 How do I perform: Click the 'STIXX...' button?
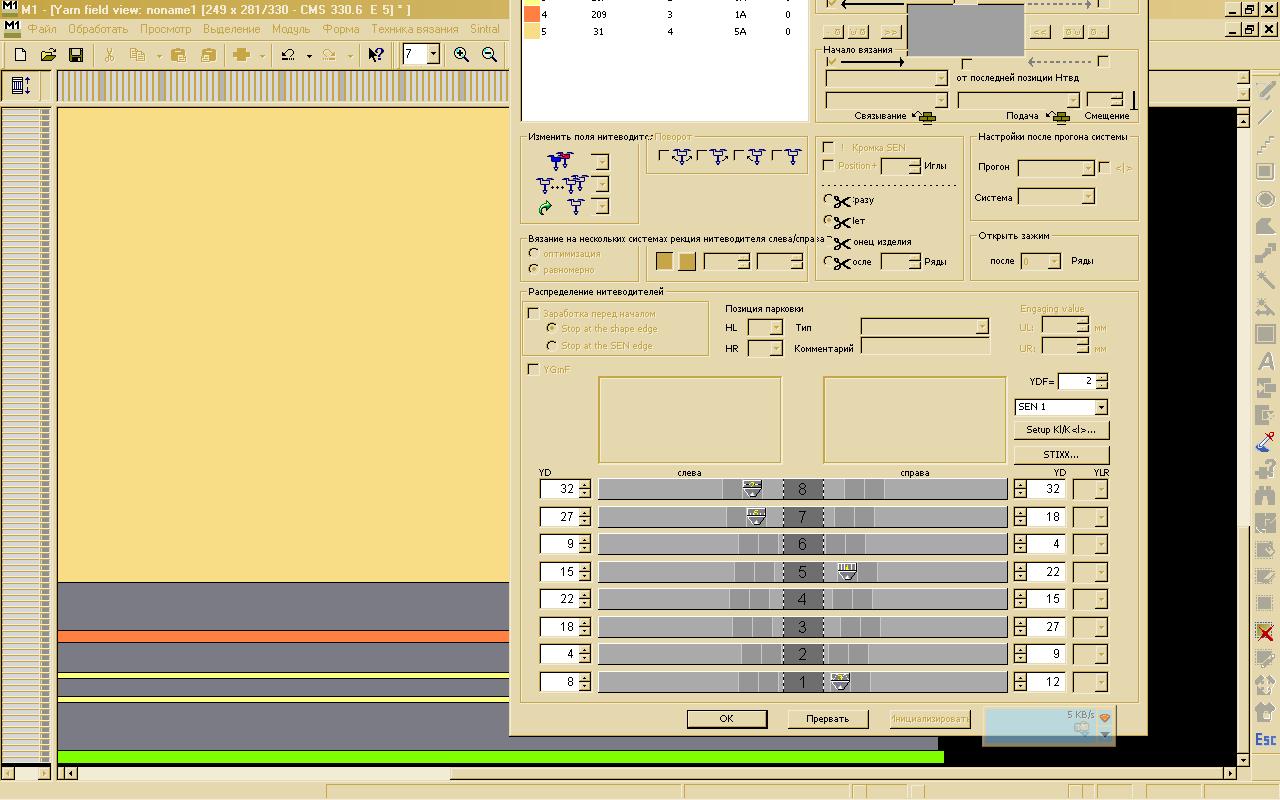1061,455
